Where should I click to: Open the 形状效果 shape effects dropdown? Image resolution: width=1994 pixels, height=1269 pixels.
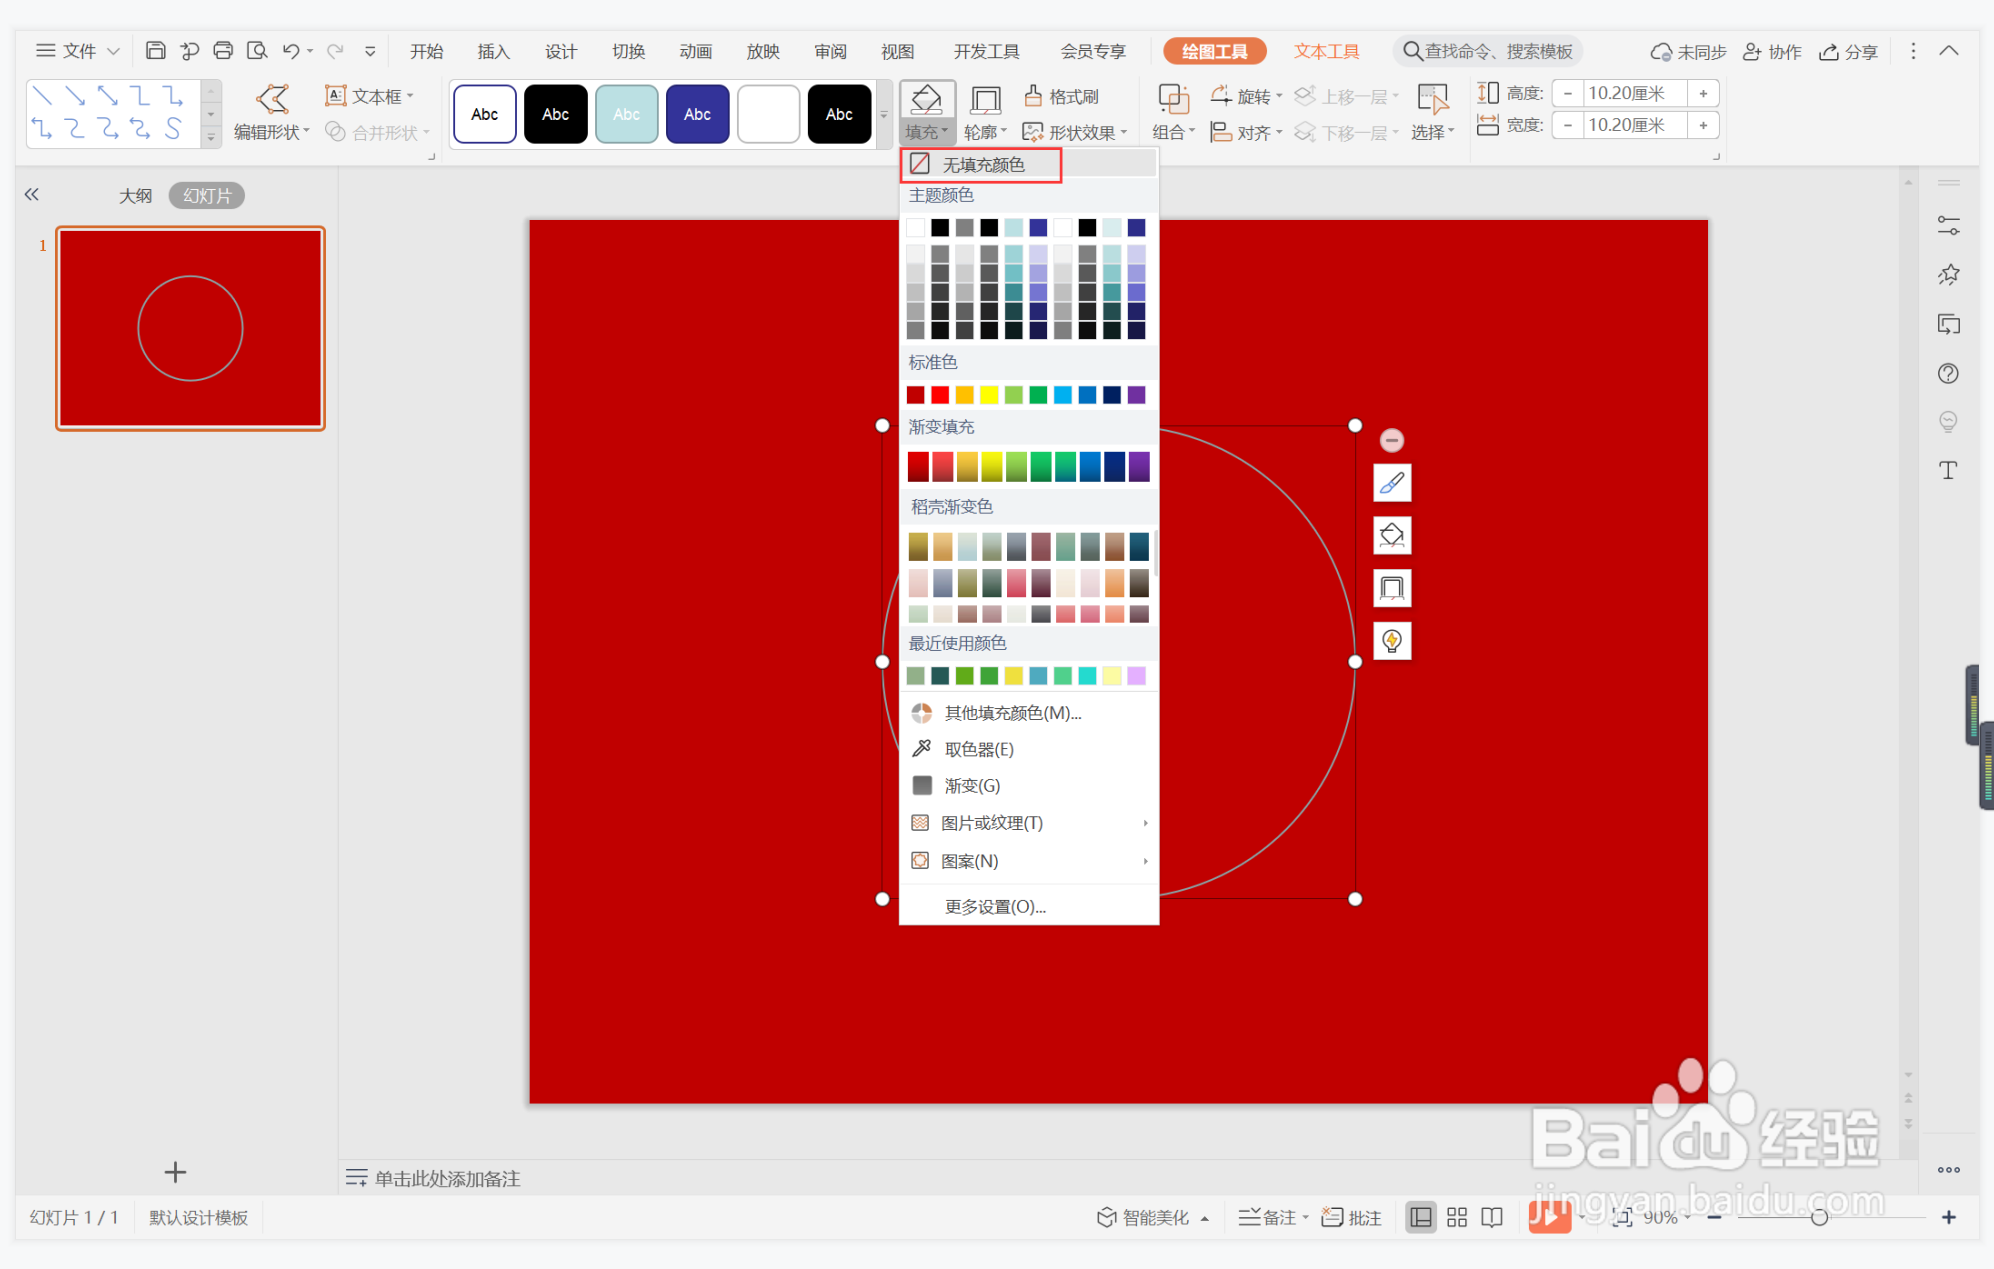(1076, 132)
